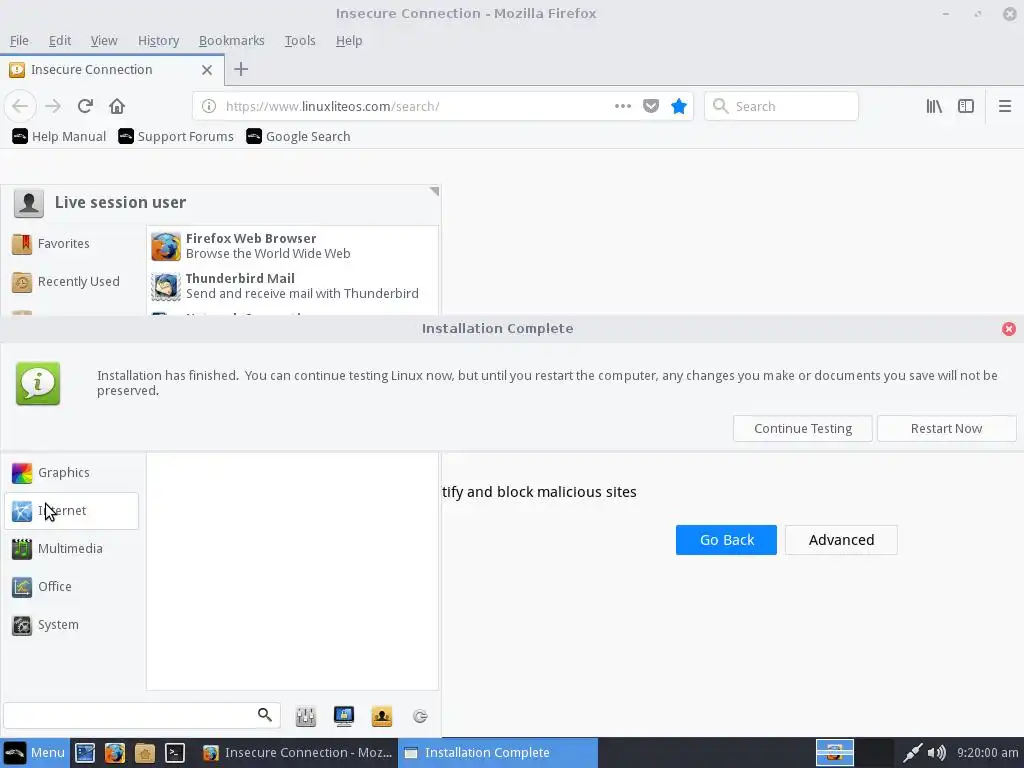
Task: Close the Insecure Connection tab
Action: 207,70
